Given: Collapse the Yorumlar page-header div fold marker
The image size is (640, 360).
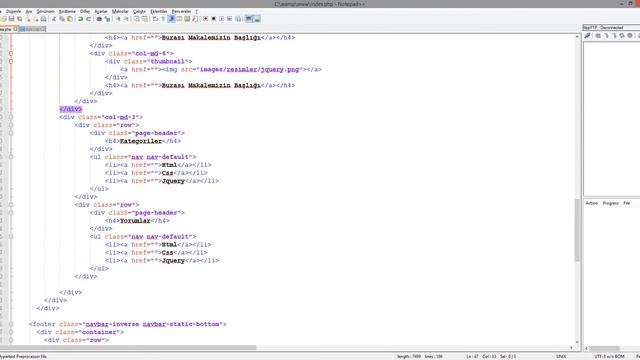Looking at the screenshot, I should [x=11, y=213].
